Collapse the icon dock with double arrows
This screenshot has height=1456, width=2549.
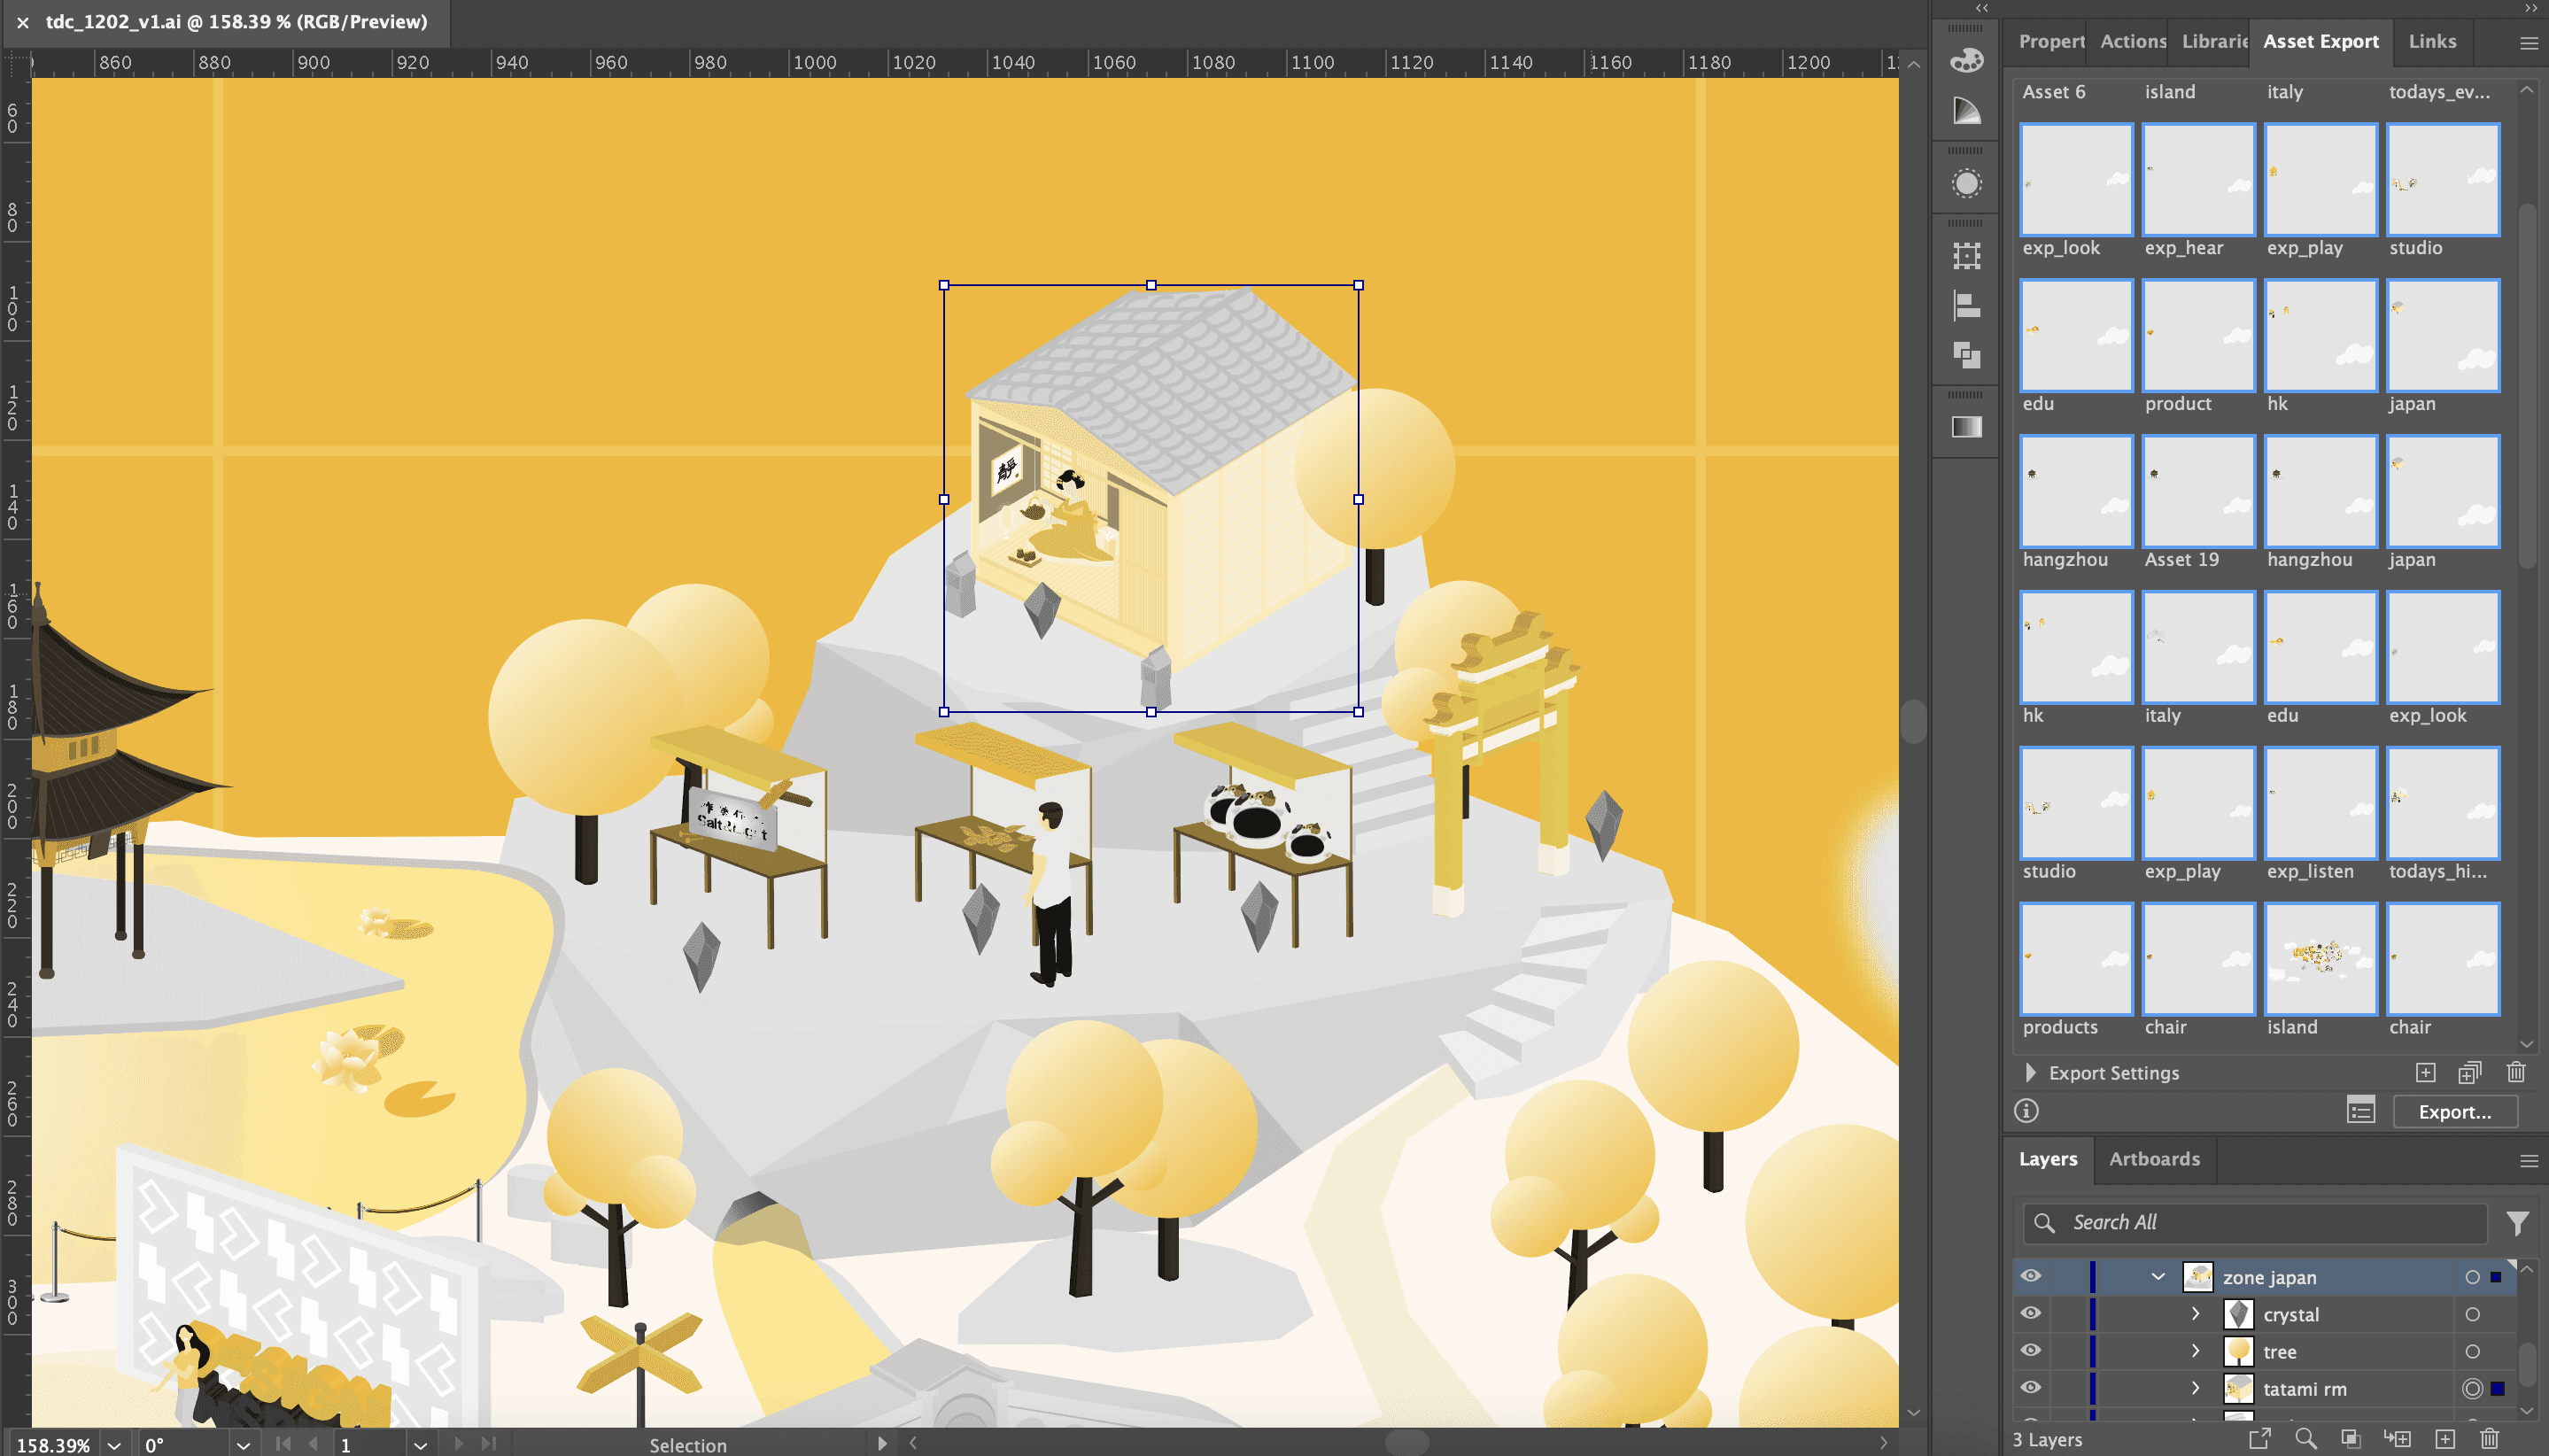click(1981, 8)
